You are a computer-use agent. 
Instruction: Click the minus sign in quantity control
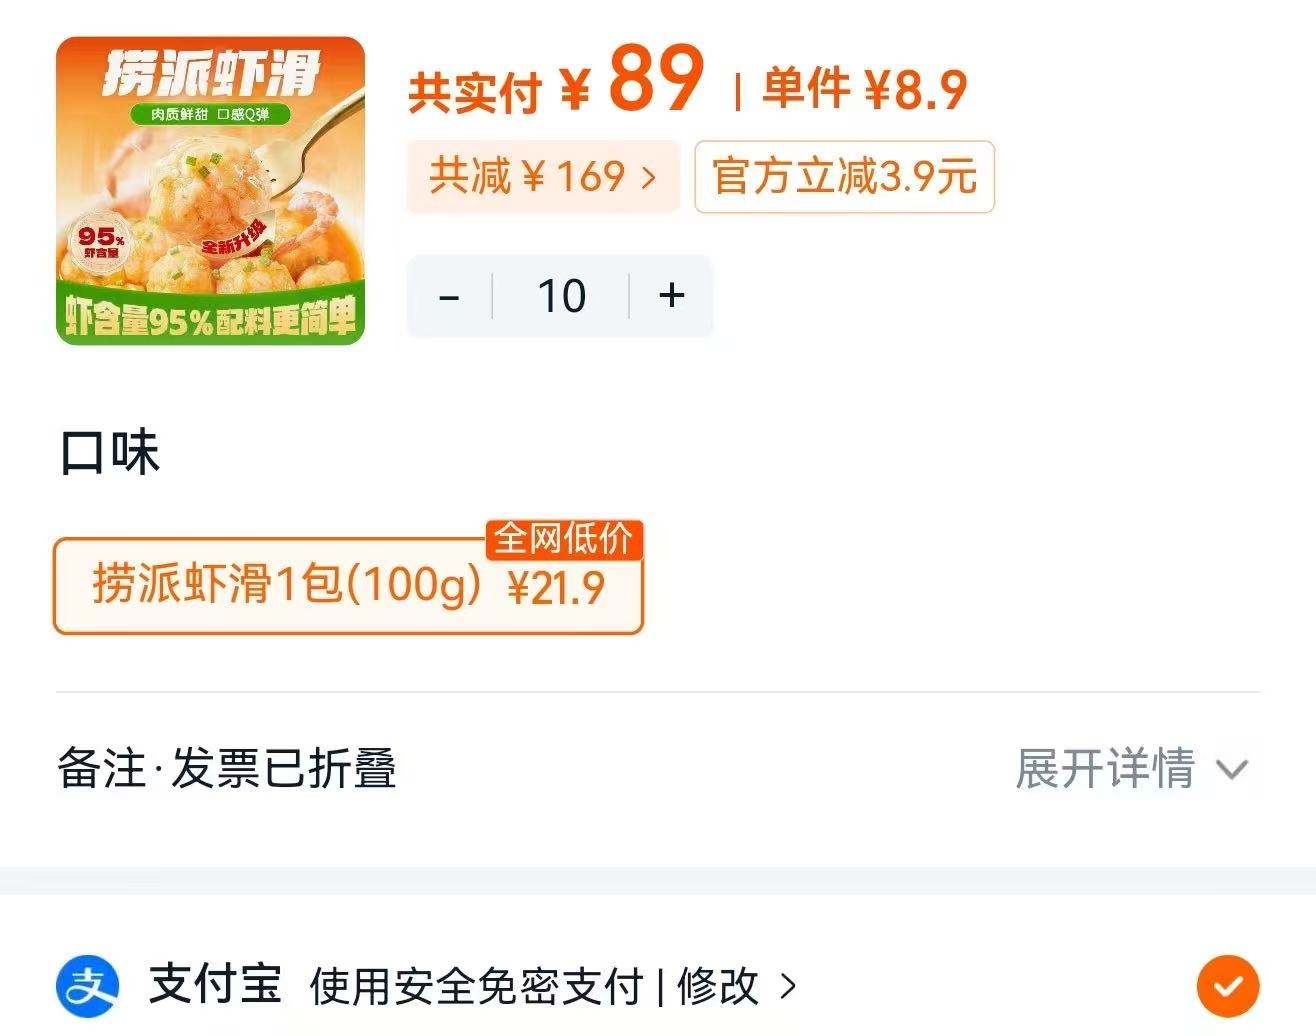tap(449, 296)
